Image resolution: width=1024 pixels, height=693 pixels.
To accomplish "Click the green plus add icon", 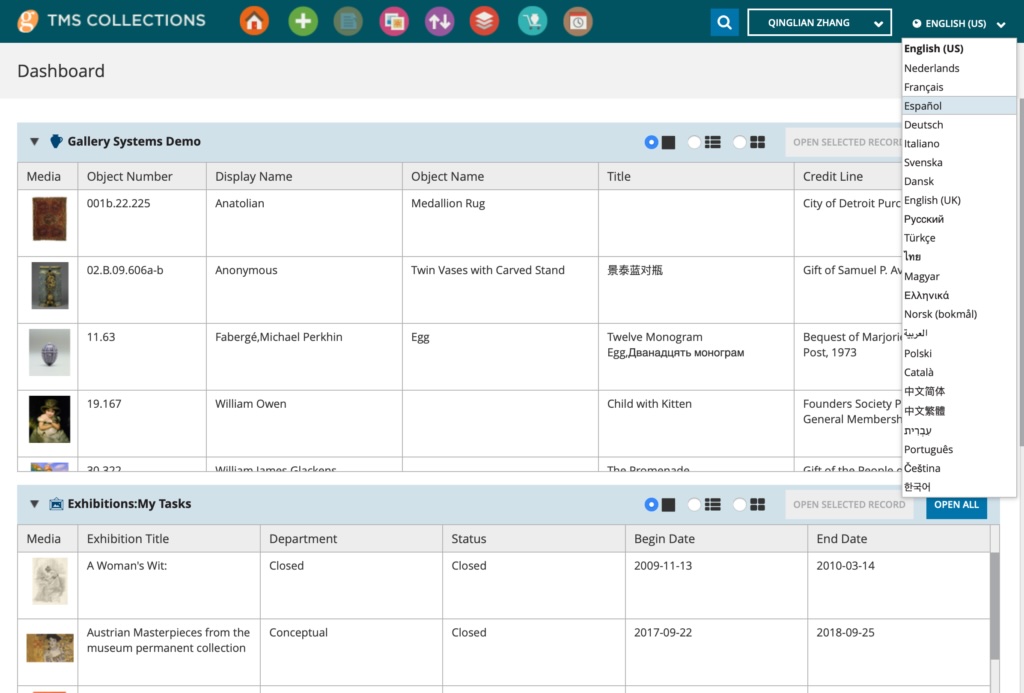I will coord(303,22).
